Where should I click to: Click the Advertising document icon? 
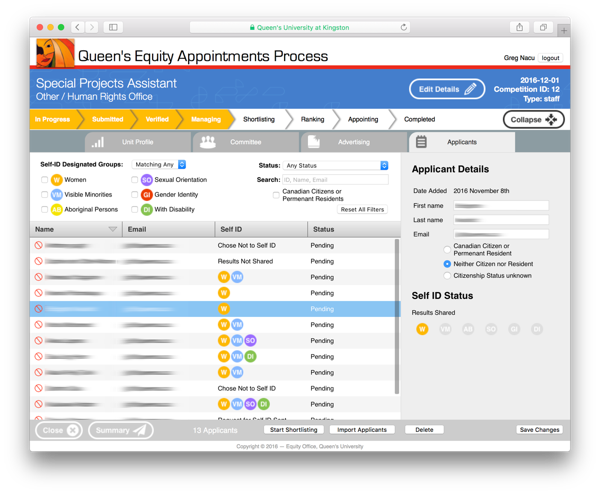point(313,142)
